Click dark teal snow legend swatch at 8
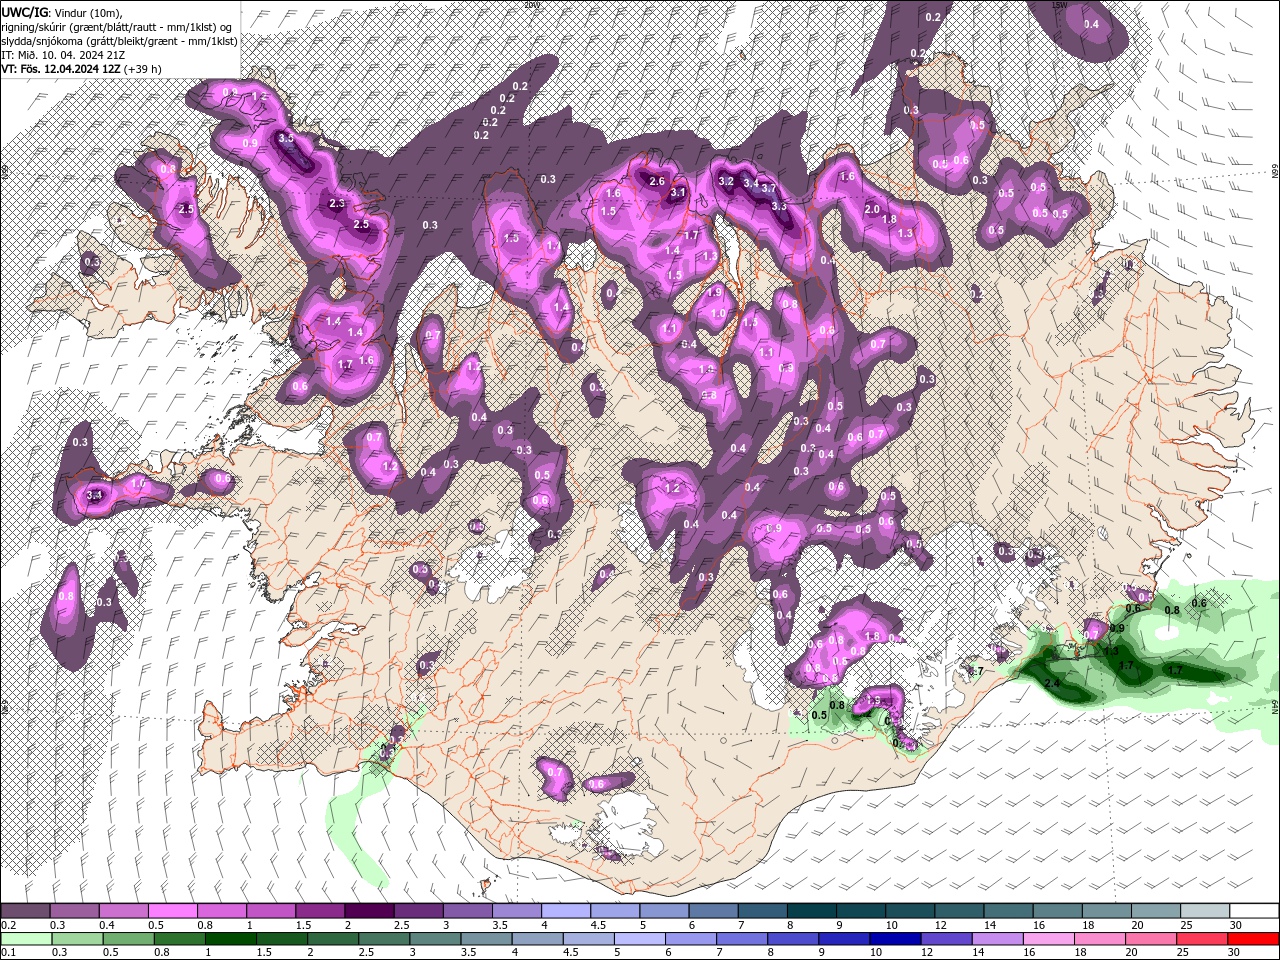The width and height of the screenshot is (1280, 960). point(812,911)
